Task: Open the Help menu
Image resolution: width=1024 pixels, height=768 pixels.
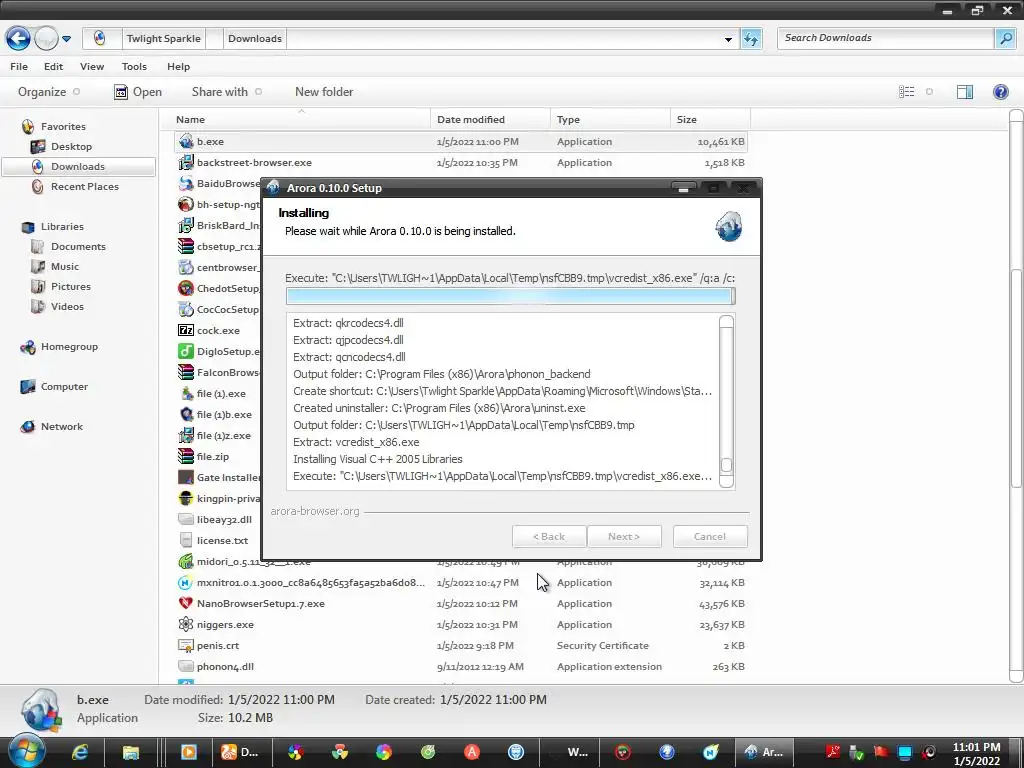Action: [x=178, y=67]
